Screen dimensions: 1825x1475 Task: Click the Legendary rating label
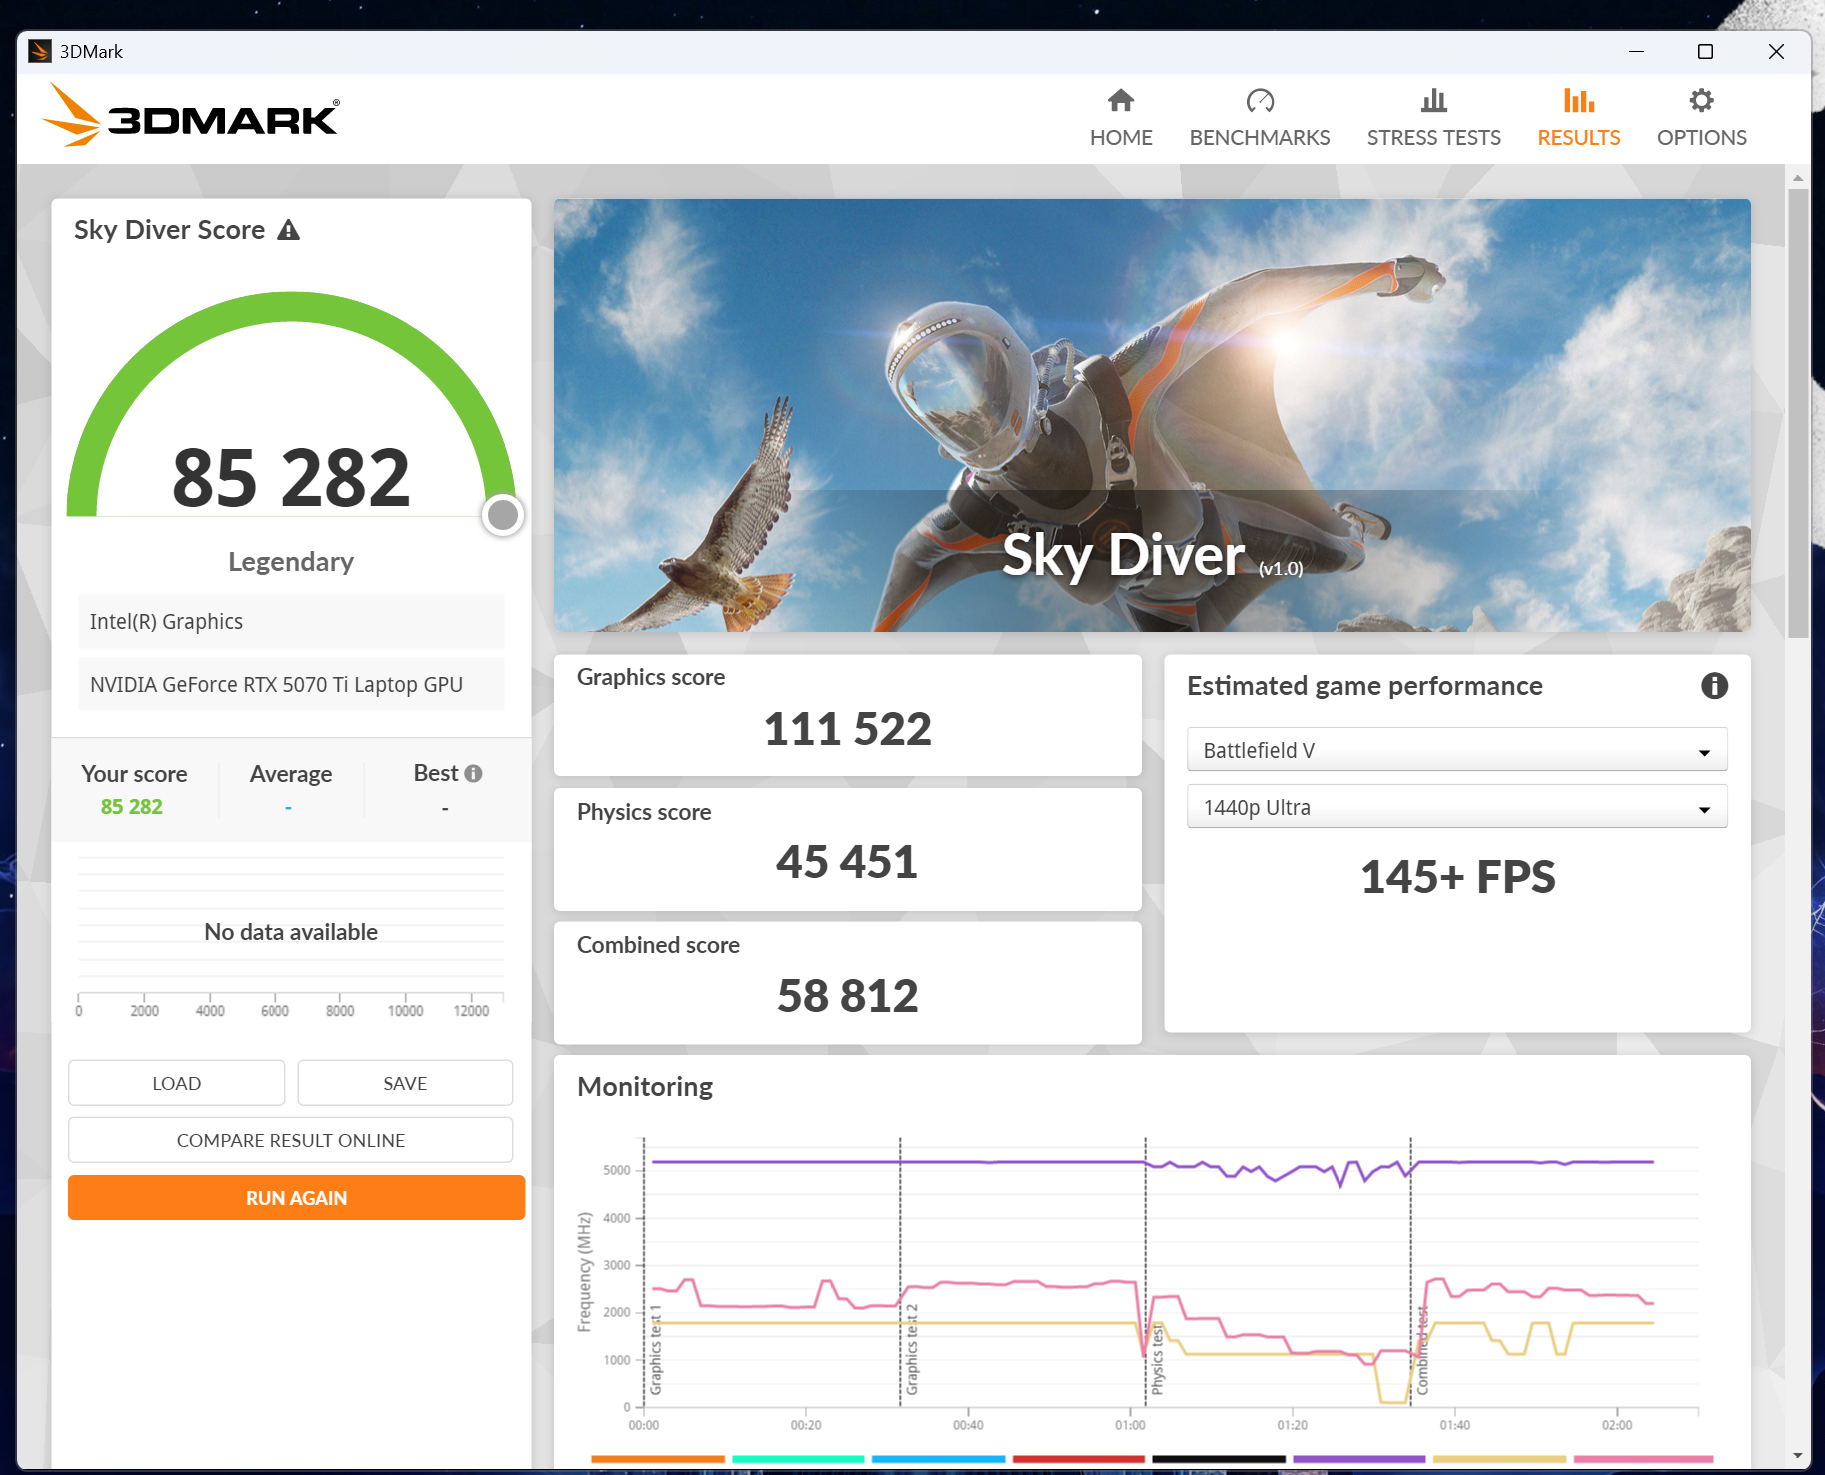pos(291,561)
